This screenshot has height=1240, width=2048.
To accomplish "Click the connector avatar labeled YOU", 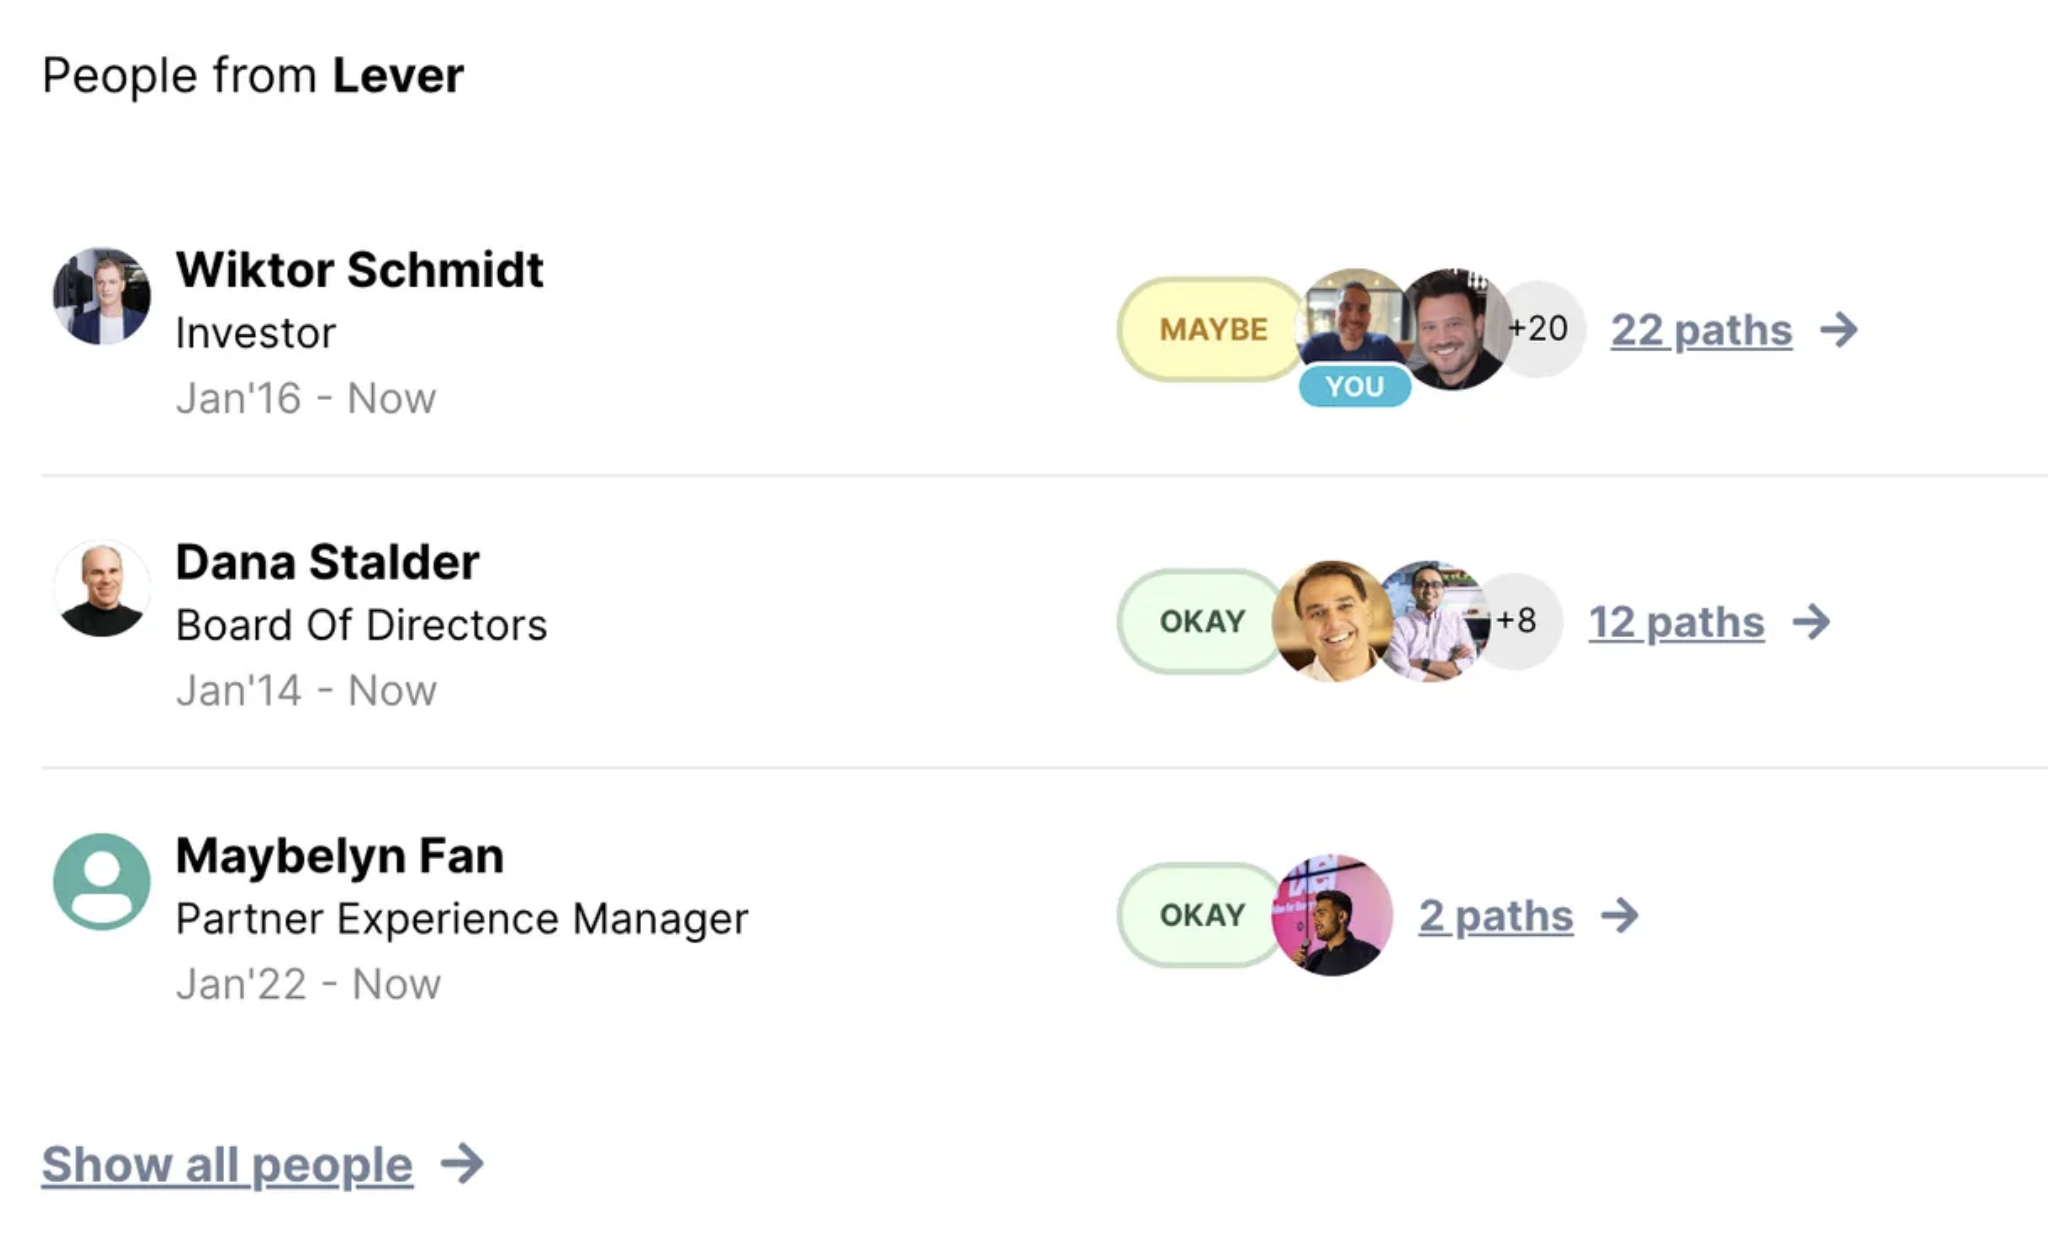I will [x=1354, y=330].
